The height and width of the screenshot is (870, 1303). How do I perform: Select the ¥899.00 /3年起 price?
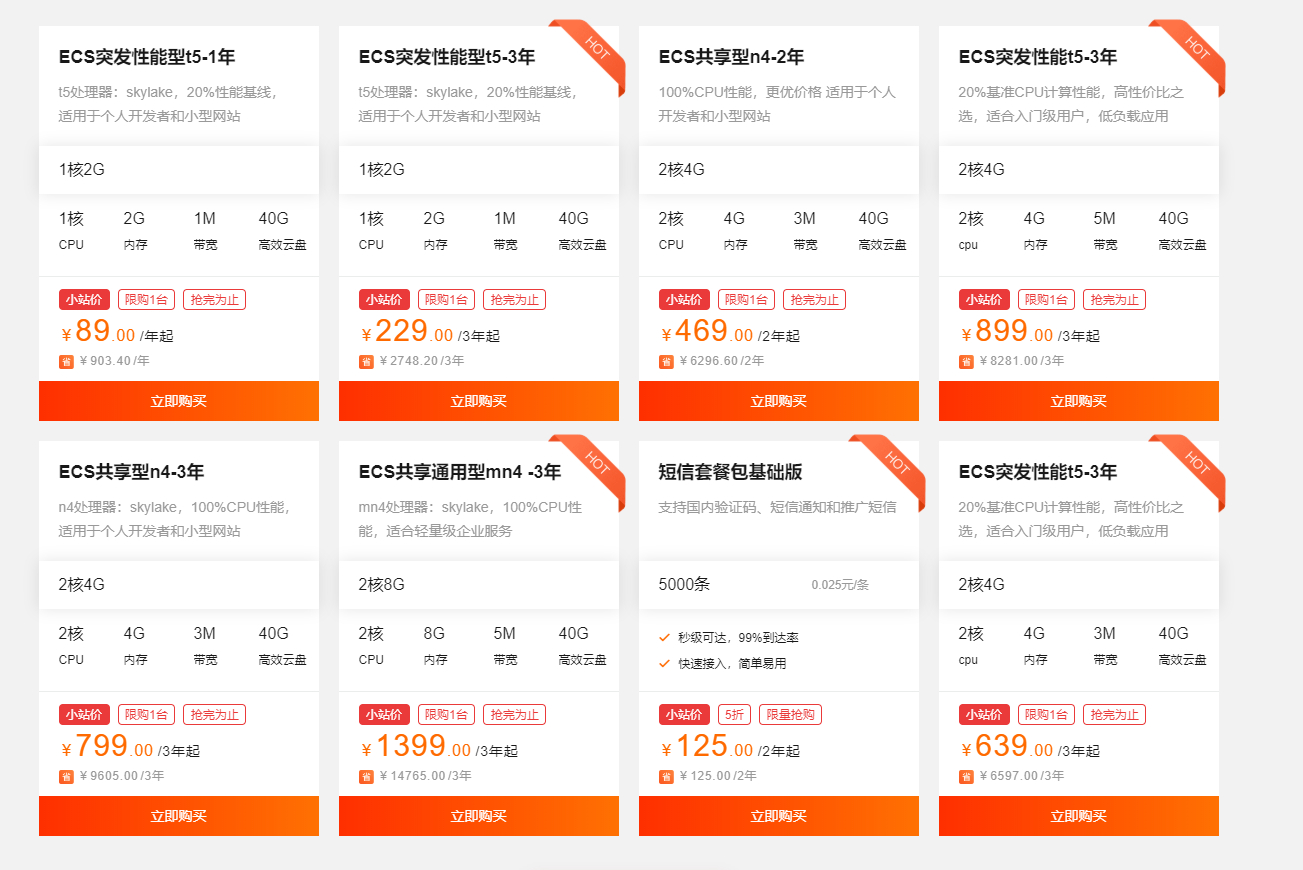click(x=1030, y=332)
